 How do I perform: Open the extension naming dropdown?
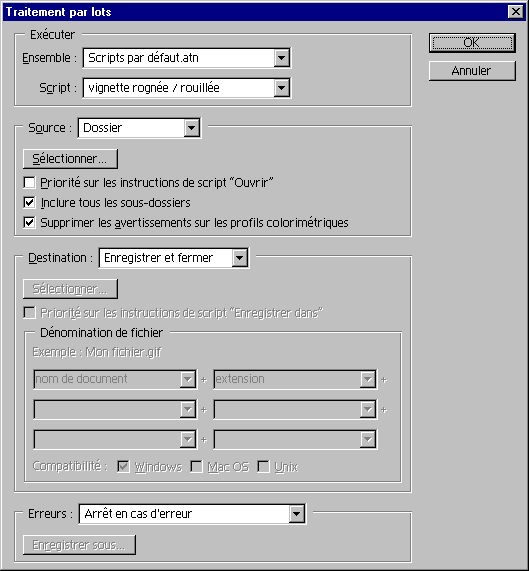coord(368,379)
